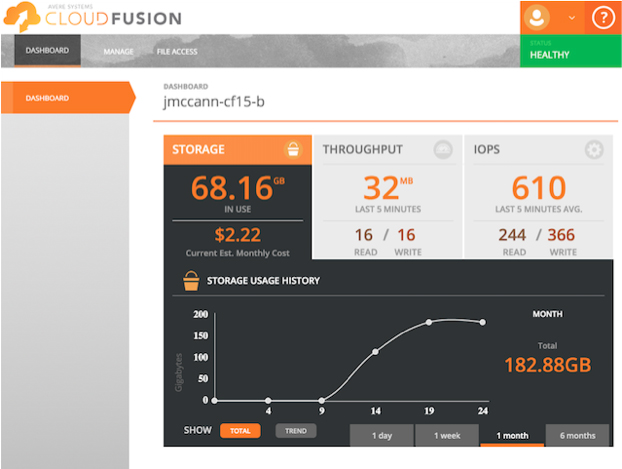The width and height of the screenshot is (622, 469).
Task: Click the Throughput gauge icon
Action: coord(443,150)
